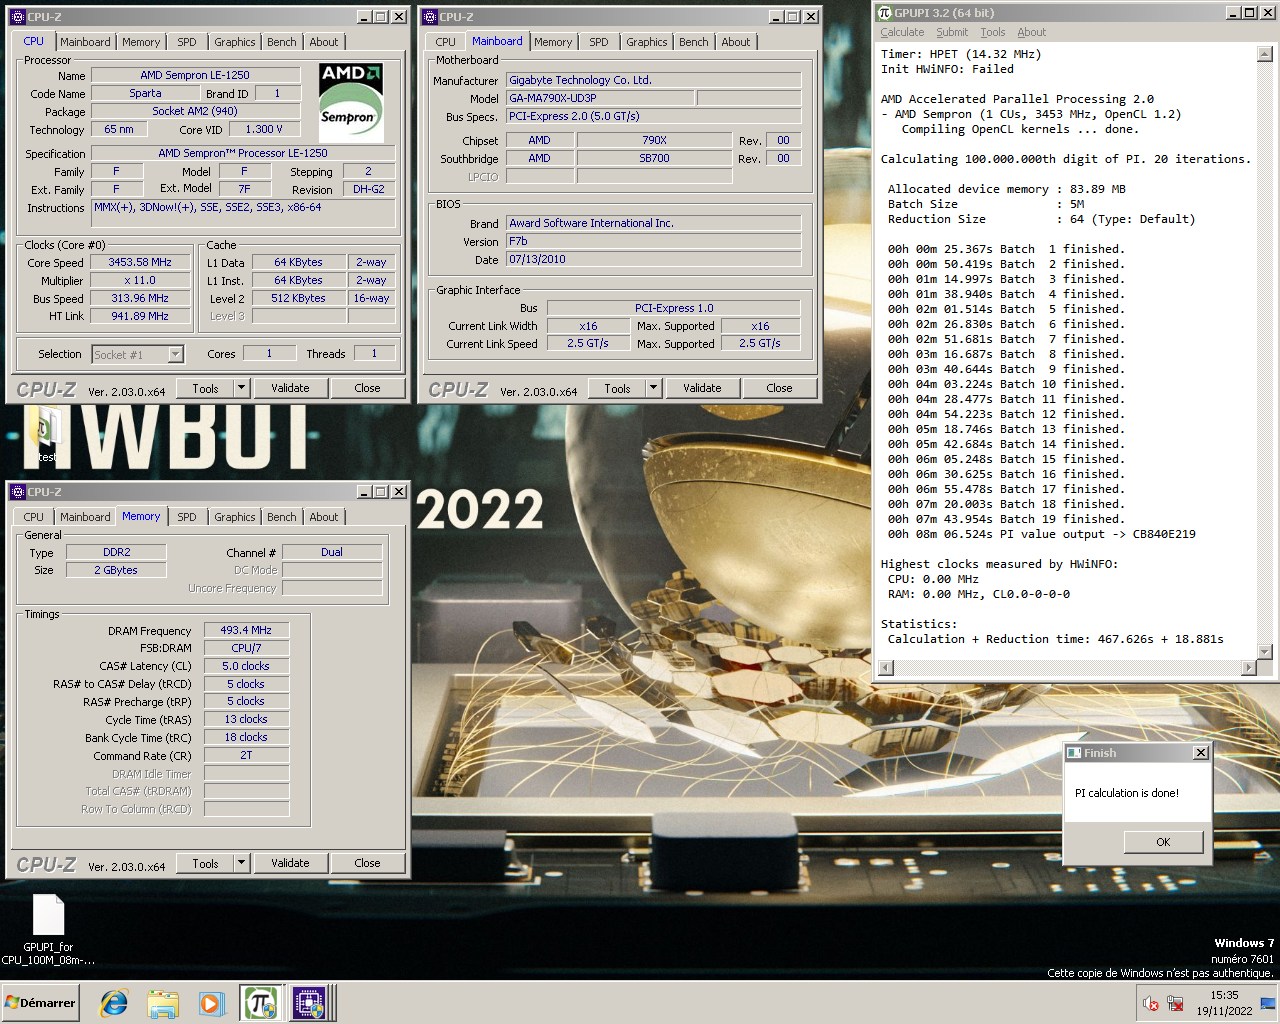Click Validate in CPU-Z Memory window

pos(290,863)
